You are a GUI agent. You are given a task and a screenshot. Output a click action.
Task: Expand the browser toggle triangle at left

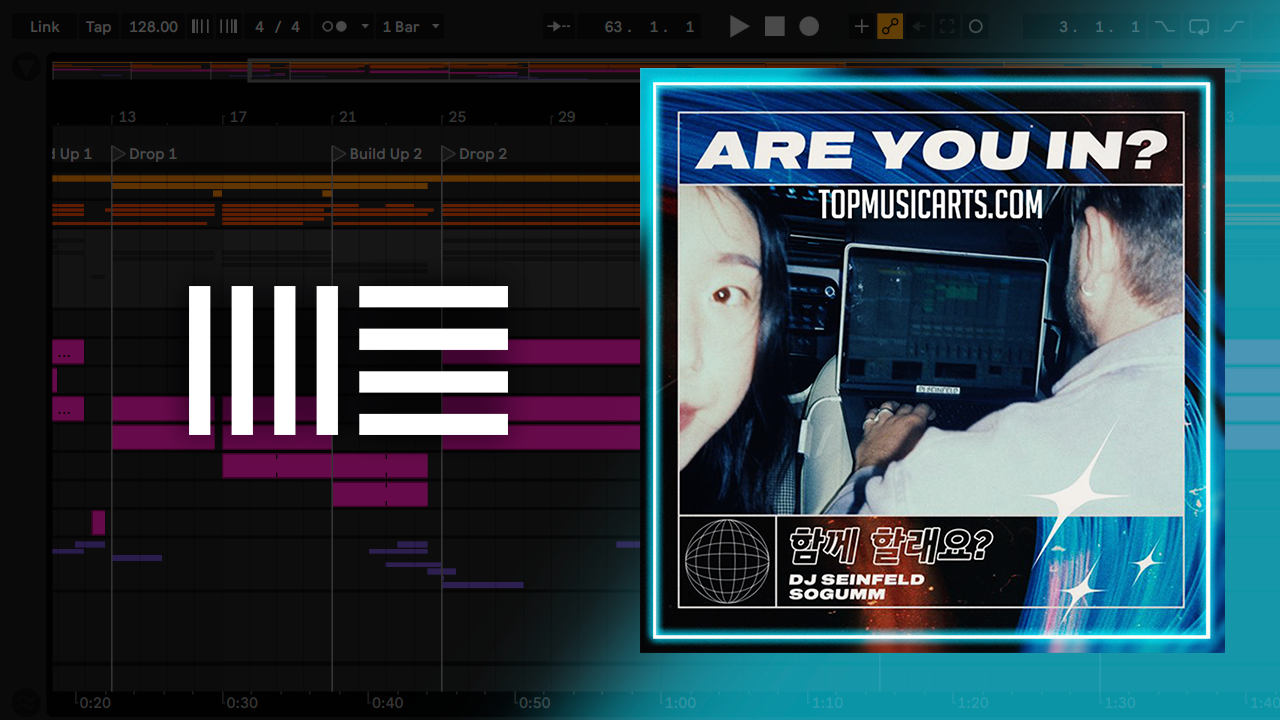tap(26, 68)
